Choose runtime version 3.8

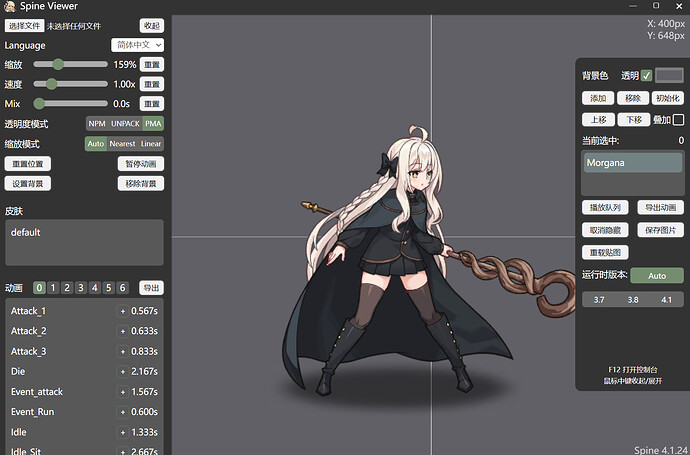coord(633,300)
